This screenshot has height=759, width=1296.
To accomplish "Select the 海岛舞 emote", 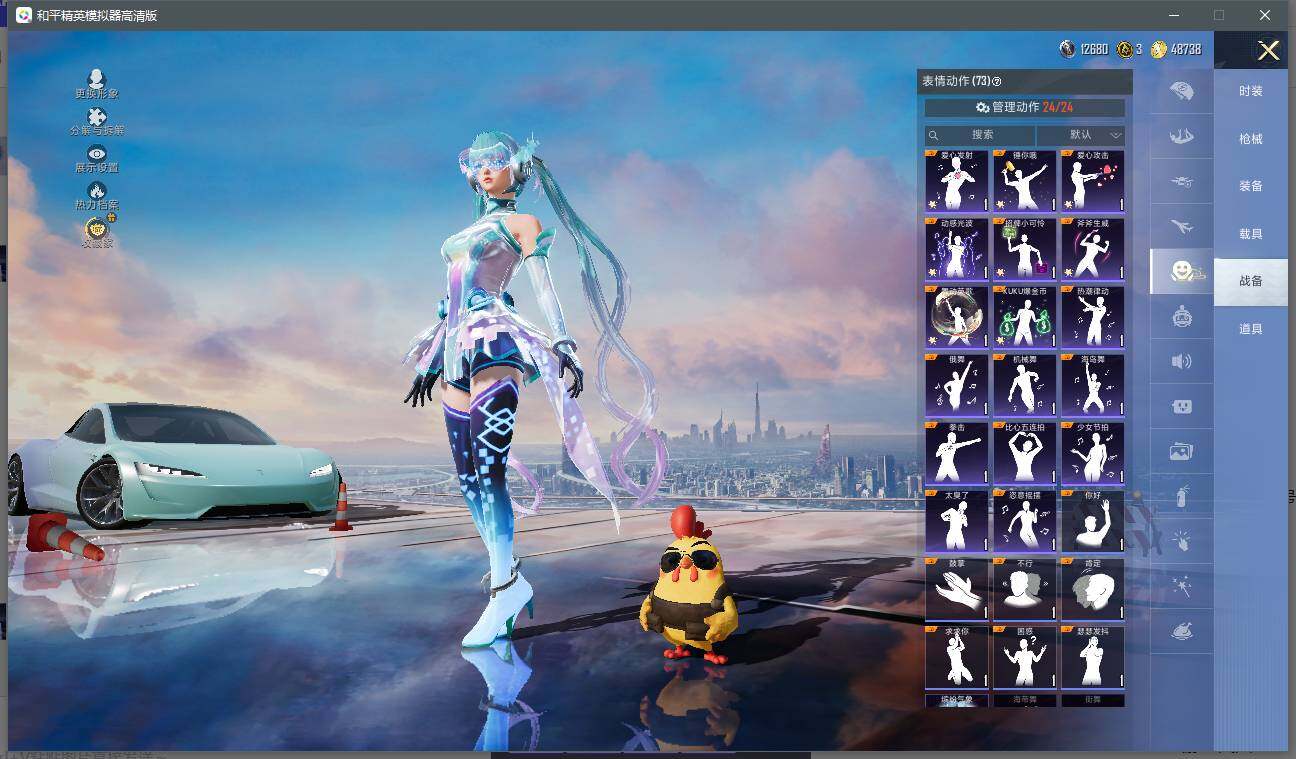I will [x=1093, y=385].
